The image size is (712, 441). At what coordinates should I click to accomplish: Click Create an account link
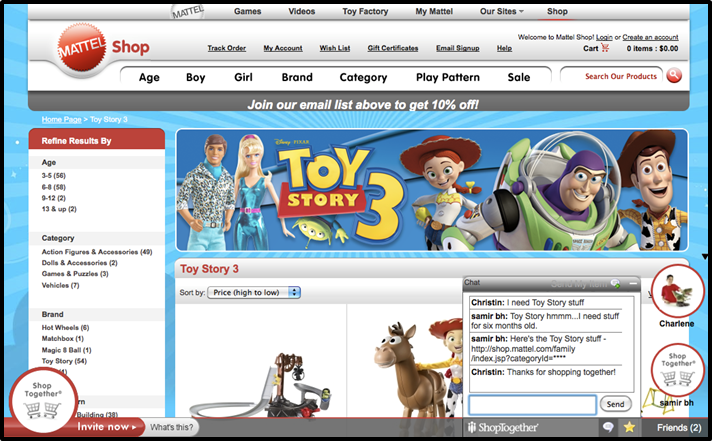point(650,37)
